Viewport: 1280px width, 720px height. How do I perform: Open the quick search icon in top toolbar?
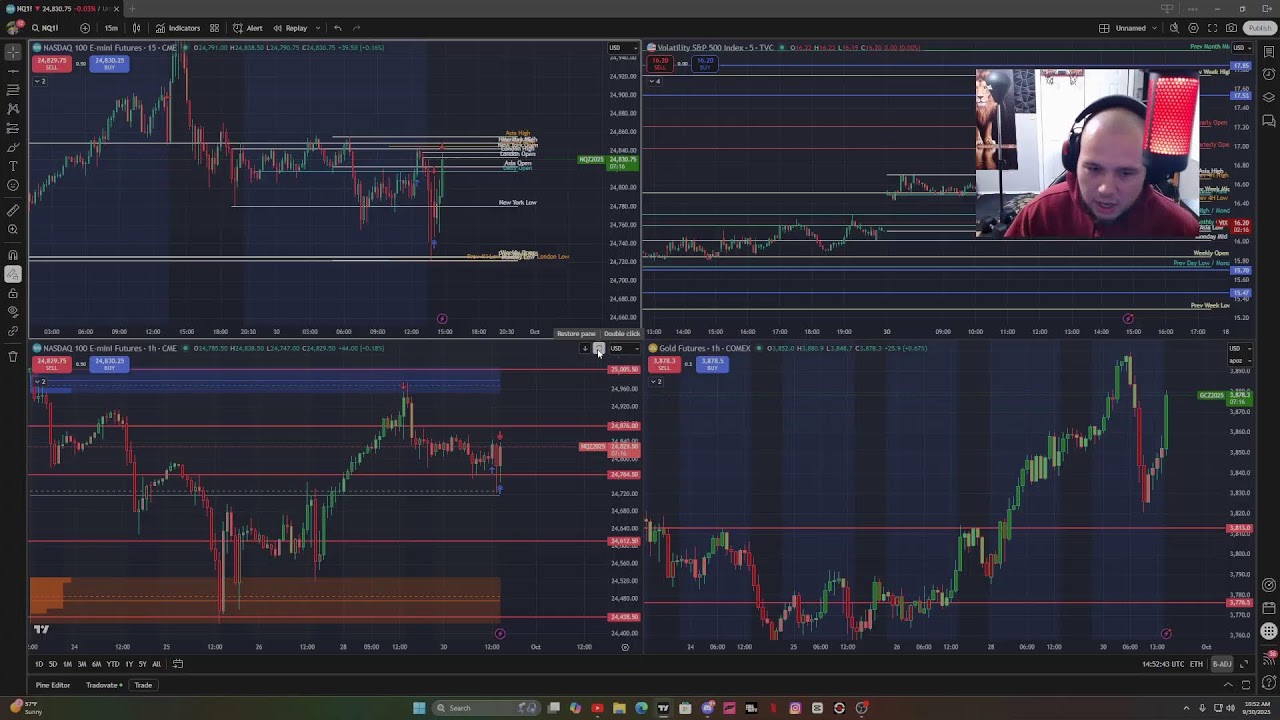pyautogui.click(x=1175, y=28)
